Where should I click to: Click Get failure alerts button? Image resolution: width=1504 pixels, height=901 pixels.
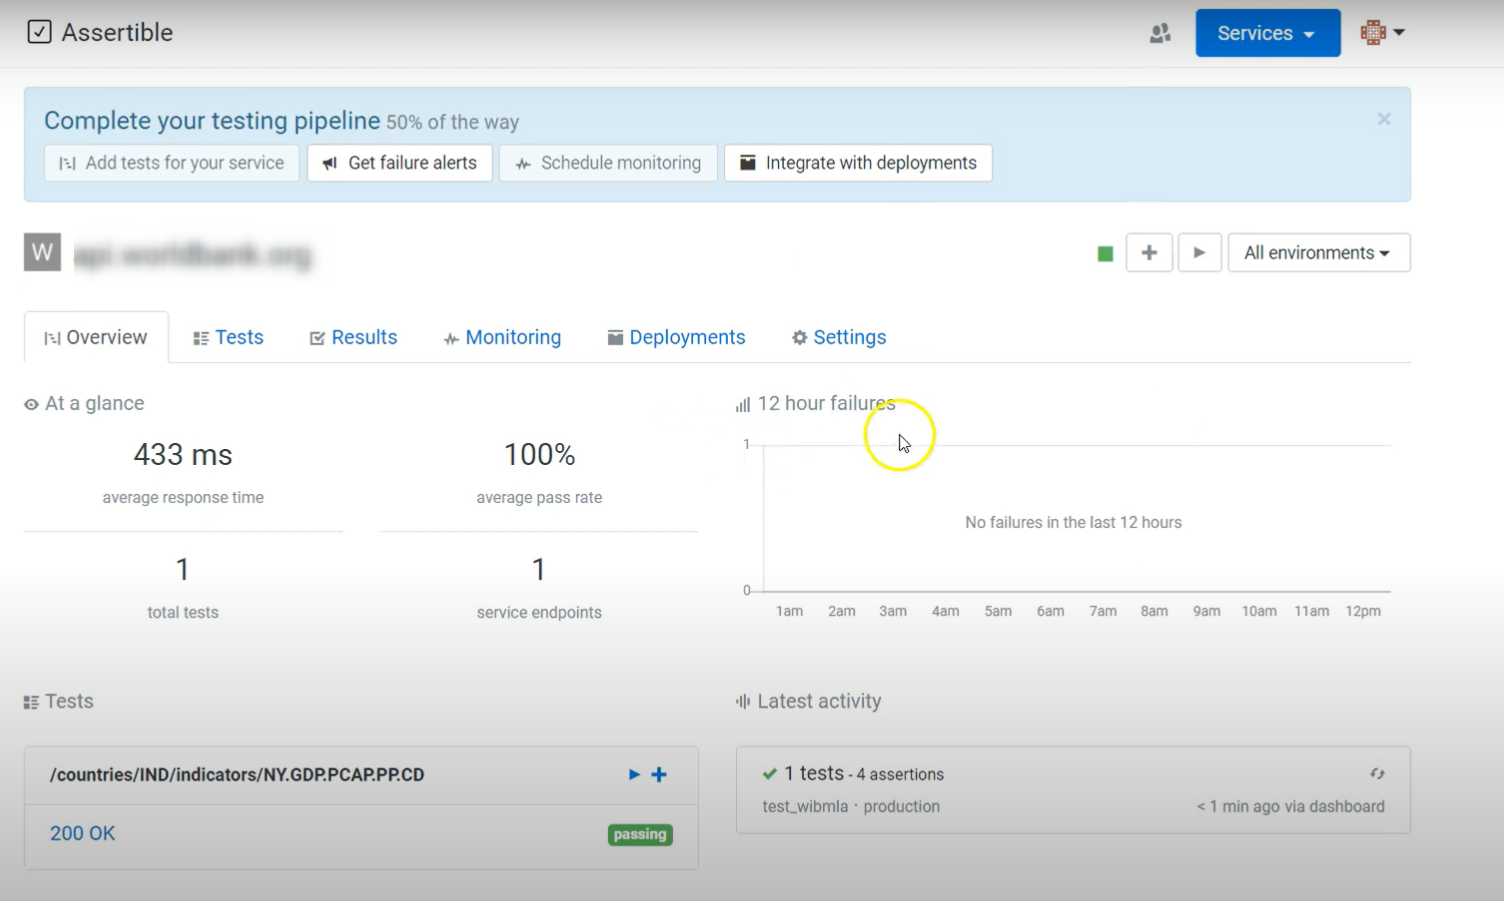coord(400,163)
